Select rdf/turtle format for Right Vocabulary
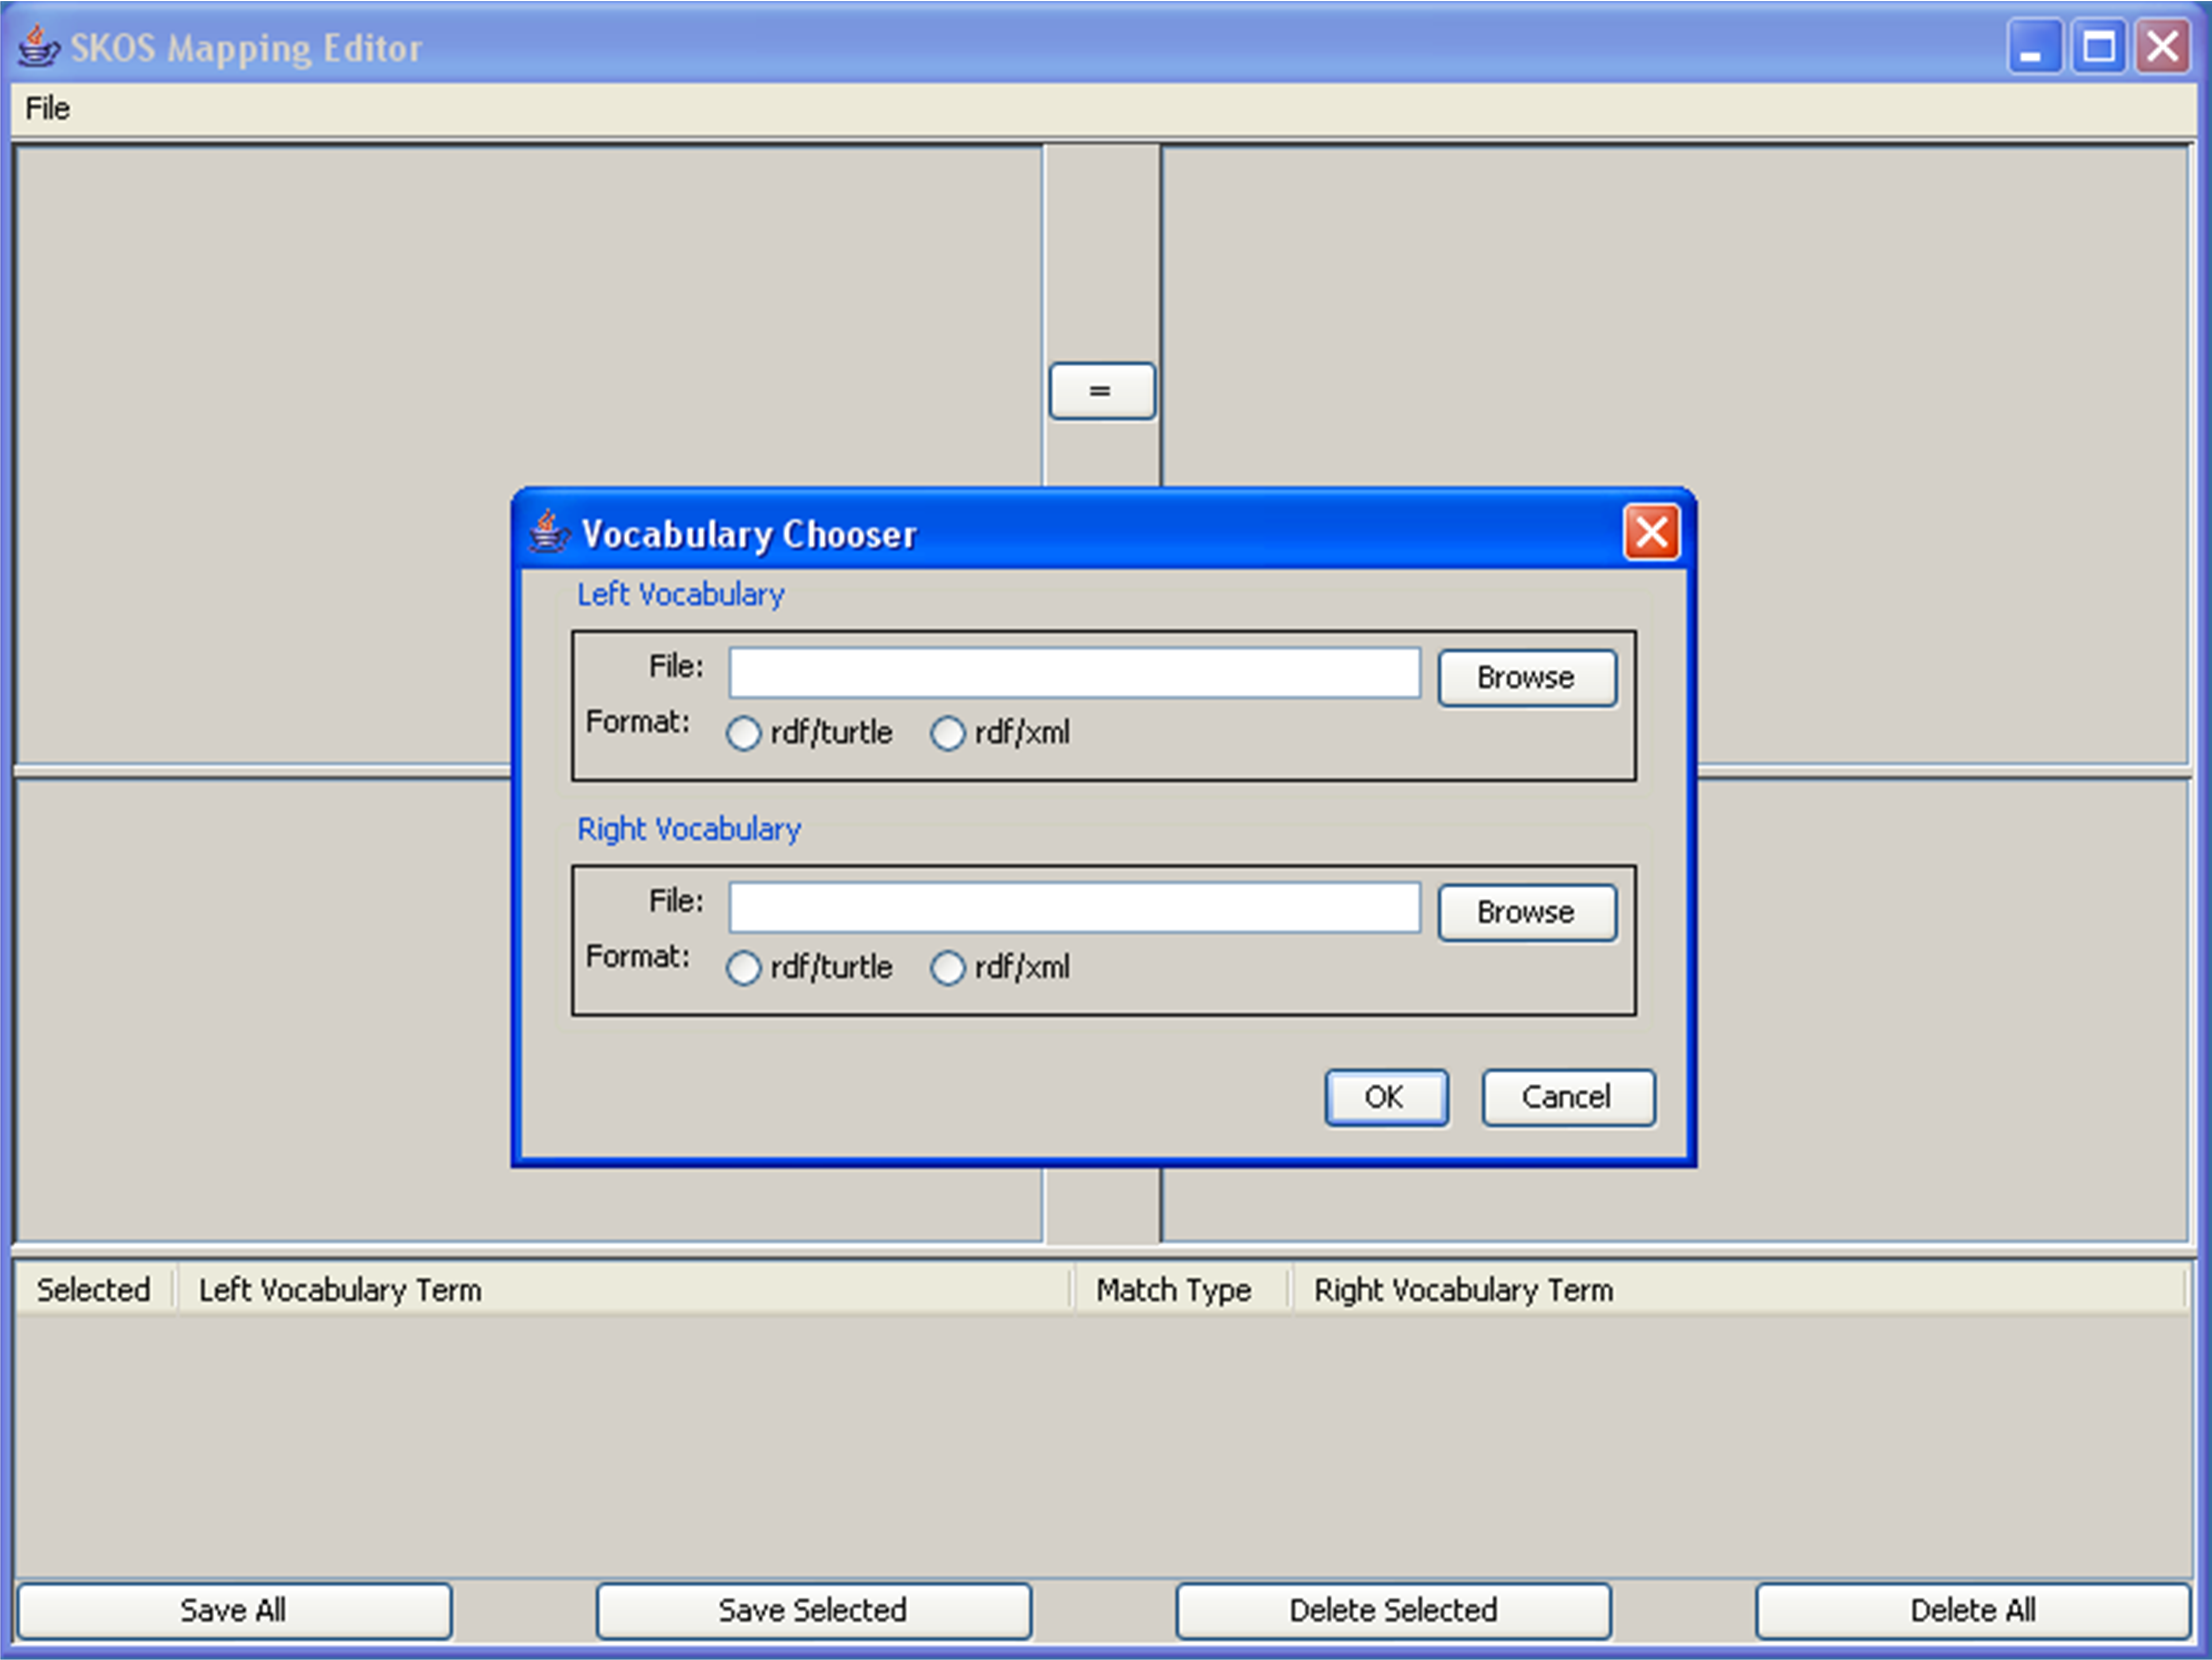 744,967
